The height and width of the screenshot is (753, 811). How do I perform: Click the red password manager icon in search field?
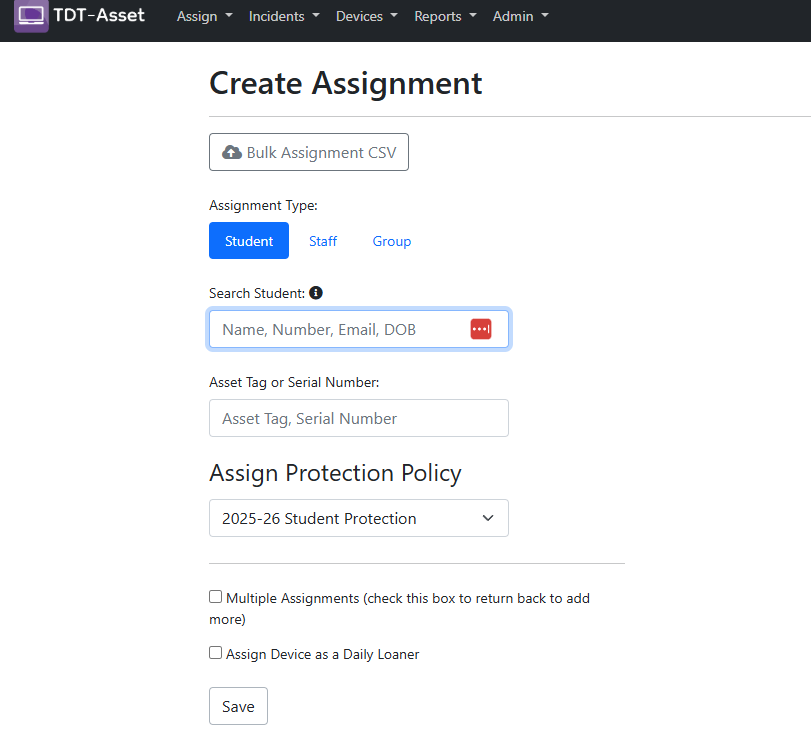click(x=480, y=329)
